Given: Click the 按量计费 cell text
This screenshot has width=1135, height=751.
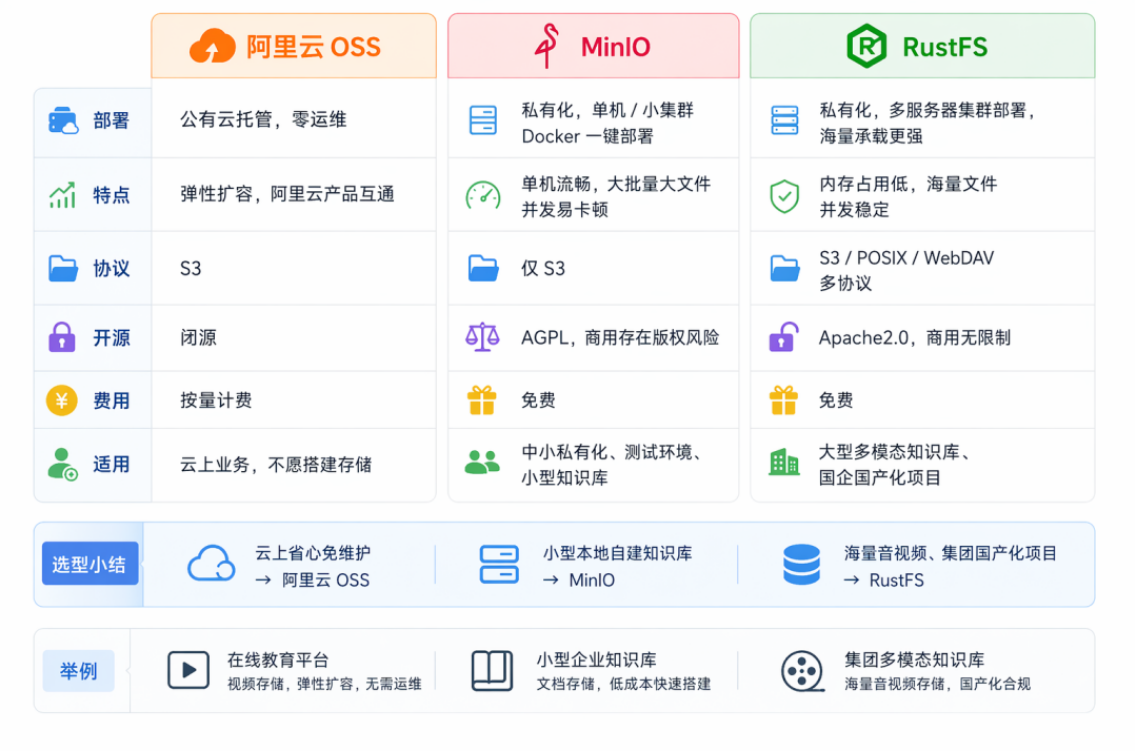Looking at the screenshot, I should coord(216,400).
